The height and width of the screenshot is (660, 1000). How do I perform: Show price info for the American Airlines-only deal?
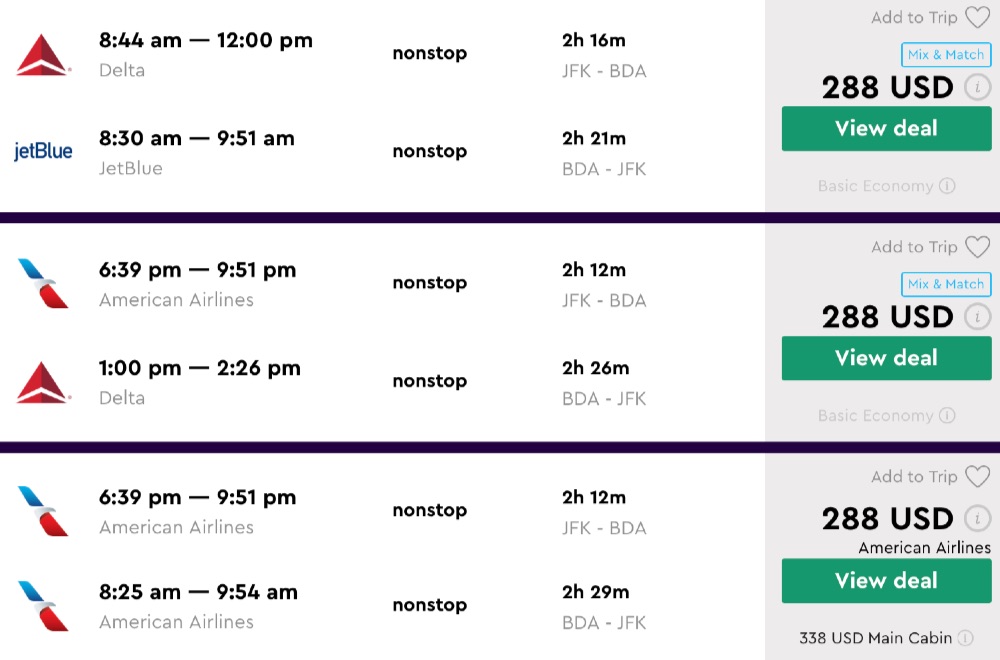(977, 519)
